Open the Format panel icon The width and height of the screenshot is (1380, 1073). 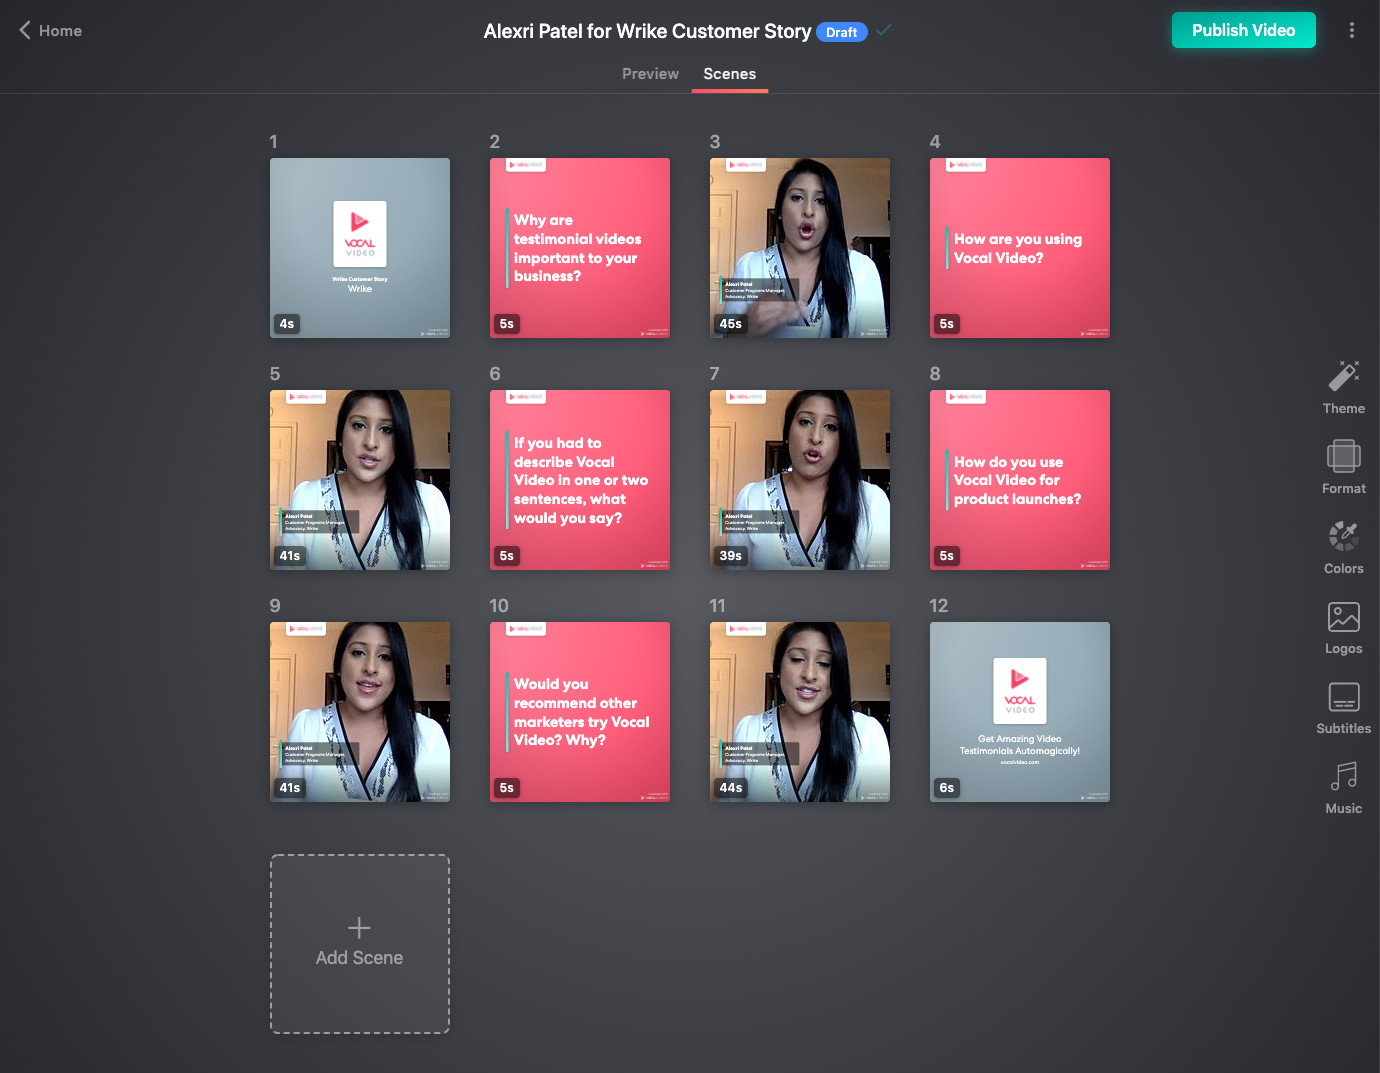tap(1343, 457)
